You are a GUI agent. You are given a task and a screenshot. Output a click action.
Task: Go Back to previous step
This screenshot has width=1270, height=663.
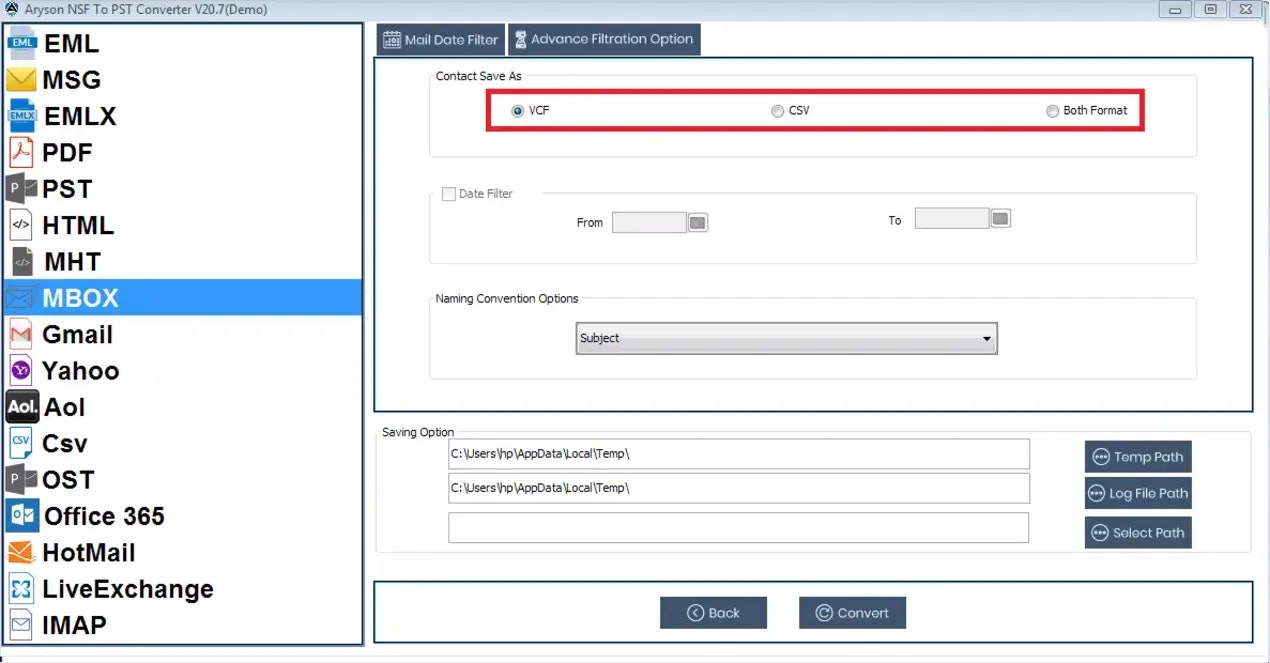pyautogui.click(x=713, y=613)
